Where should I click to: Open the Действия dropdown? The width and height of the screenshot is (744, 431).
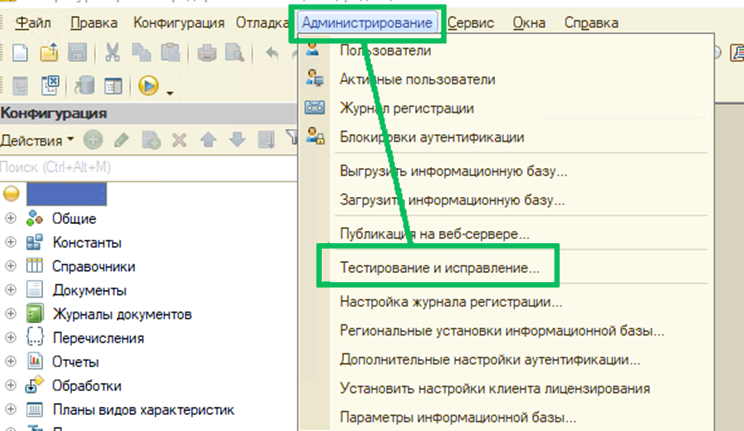[37, 141]
